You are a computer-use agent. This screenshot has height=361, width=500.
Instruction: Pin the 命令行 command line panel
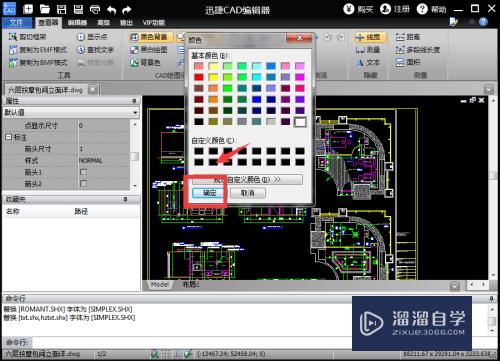click(491, 298)
